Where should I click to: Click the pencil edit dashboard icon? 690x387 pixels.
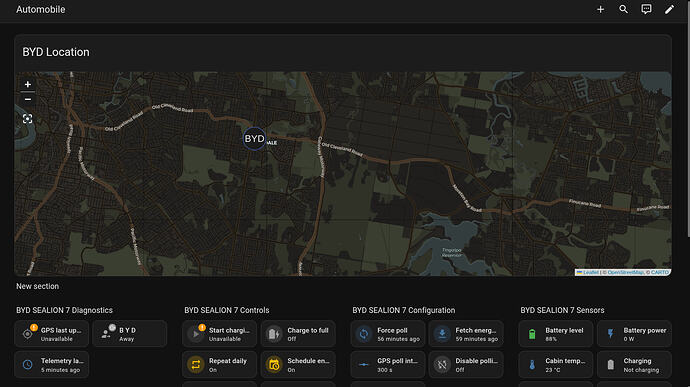[669, 9]
